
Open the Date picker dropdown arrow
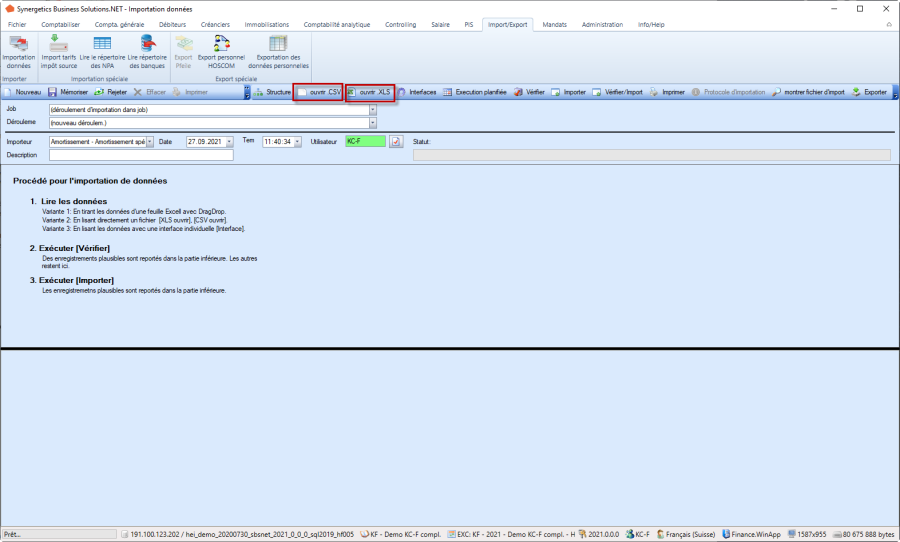click(229, 142)
